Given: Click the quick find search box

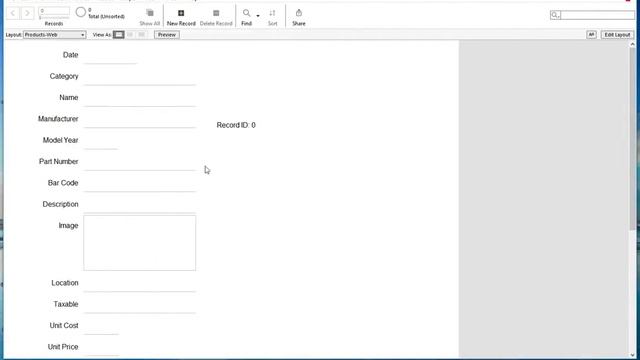Looking at the screenshot, I should (x=598, y=15).
